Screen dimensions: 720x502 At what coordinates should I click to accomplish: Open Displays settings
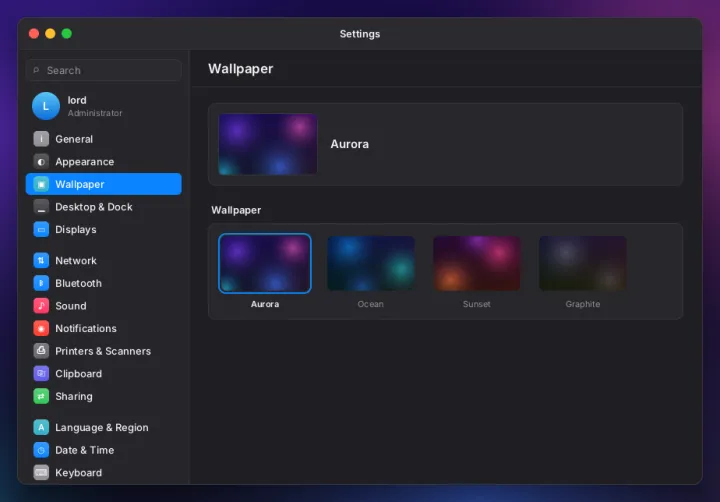(103, 229)
